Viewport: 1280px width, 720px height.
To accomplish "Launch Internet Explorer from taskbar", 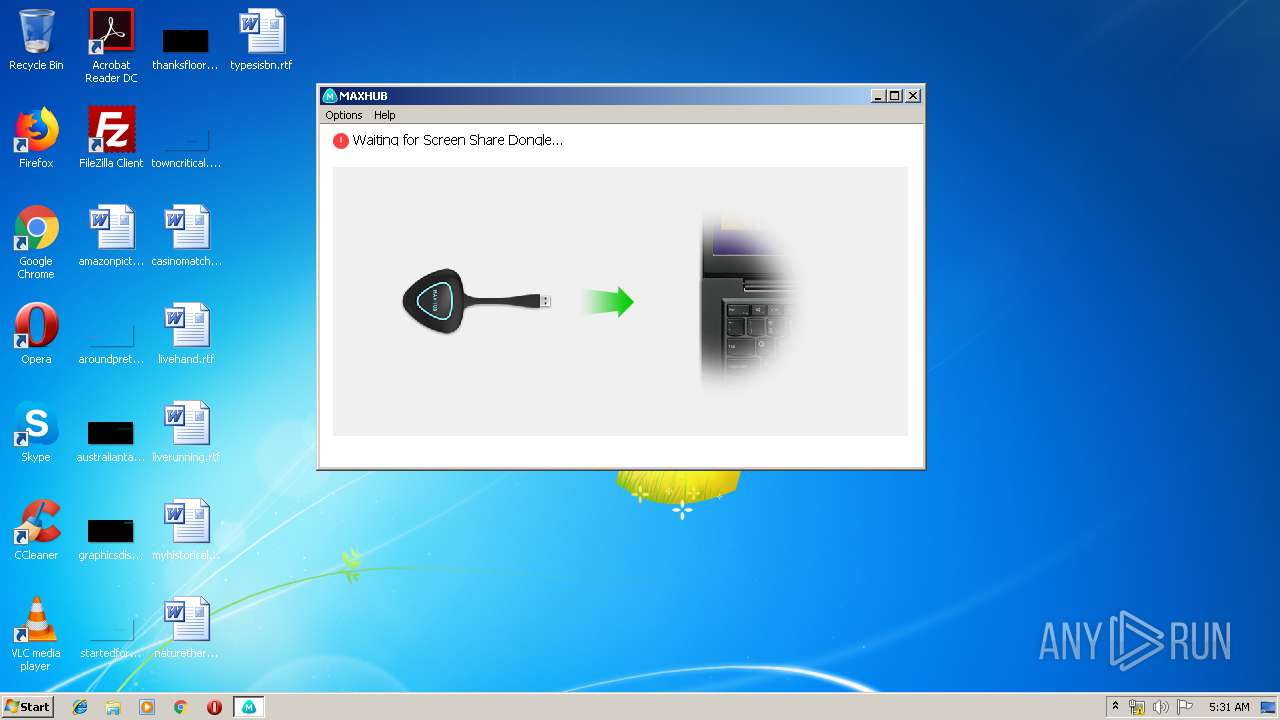I will 80,707.
